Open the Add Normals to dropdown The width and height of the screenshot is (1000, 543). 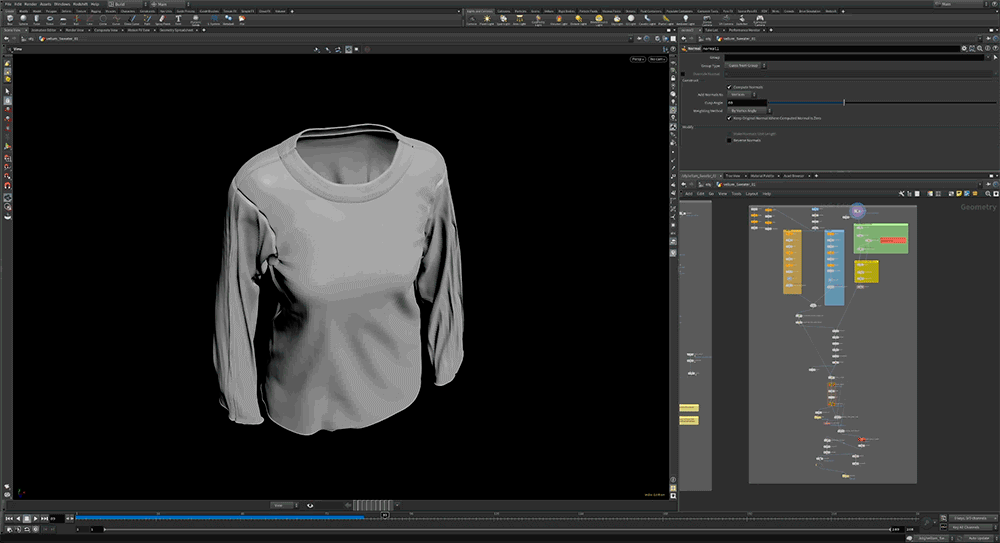click(x=741, y=95)
